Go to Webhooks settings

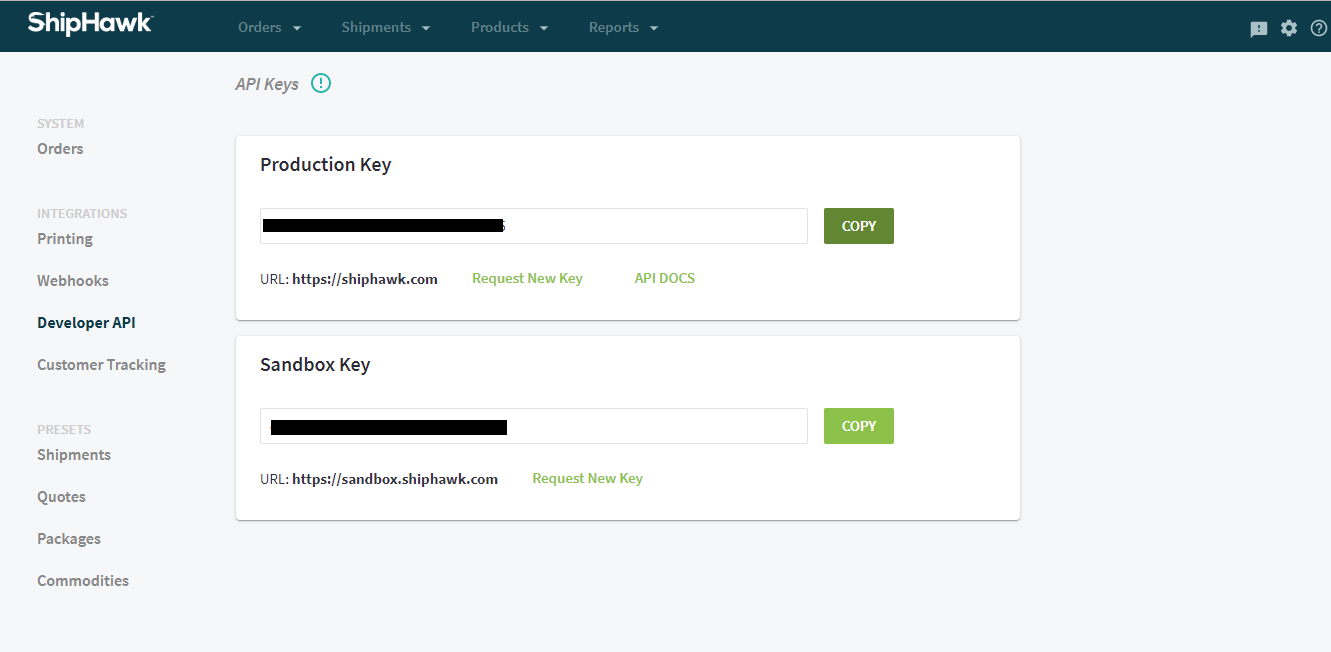coord(73,281)
